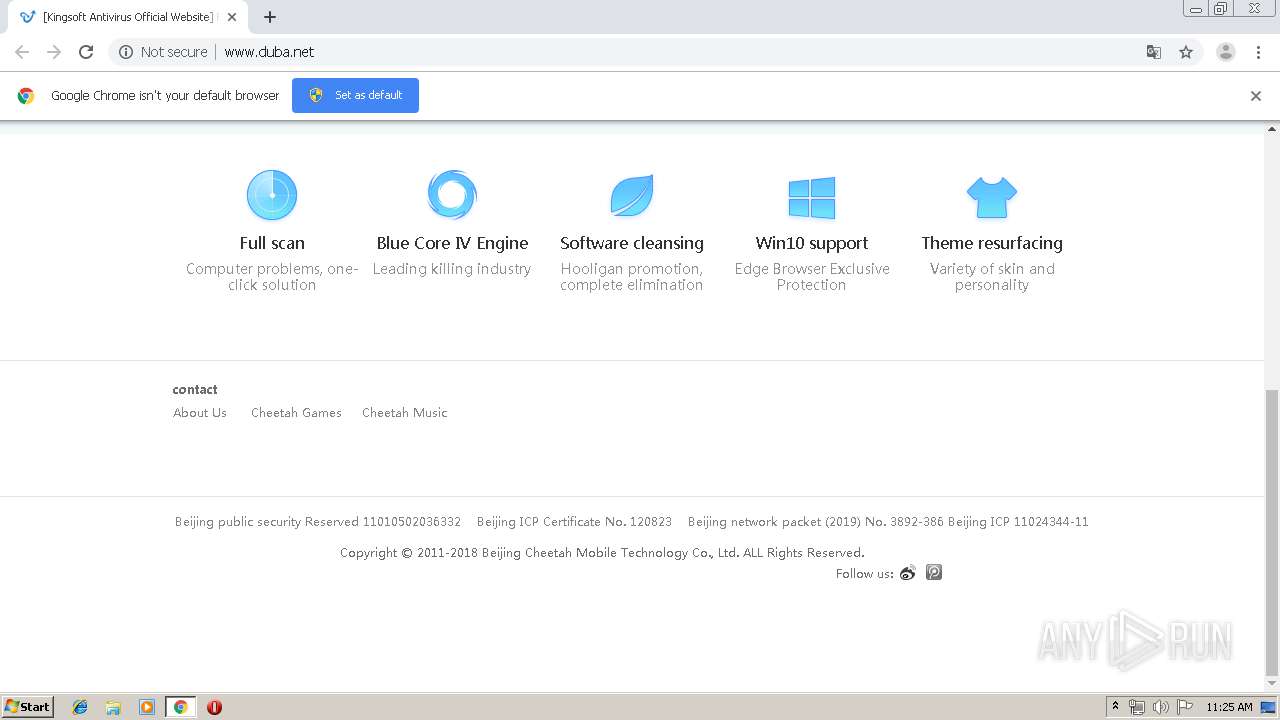Click the Win10 support Windows logo icon
Screen dimensions: 1280x720
point(811,198)
